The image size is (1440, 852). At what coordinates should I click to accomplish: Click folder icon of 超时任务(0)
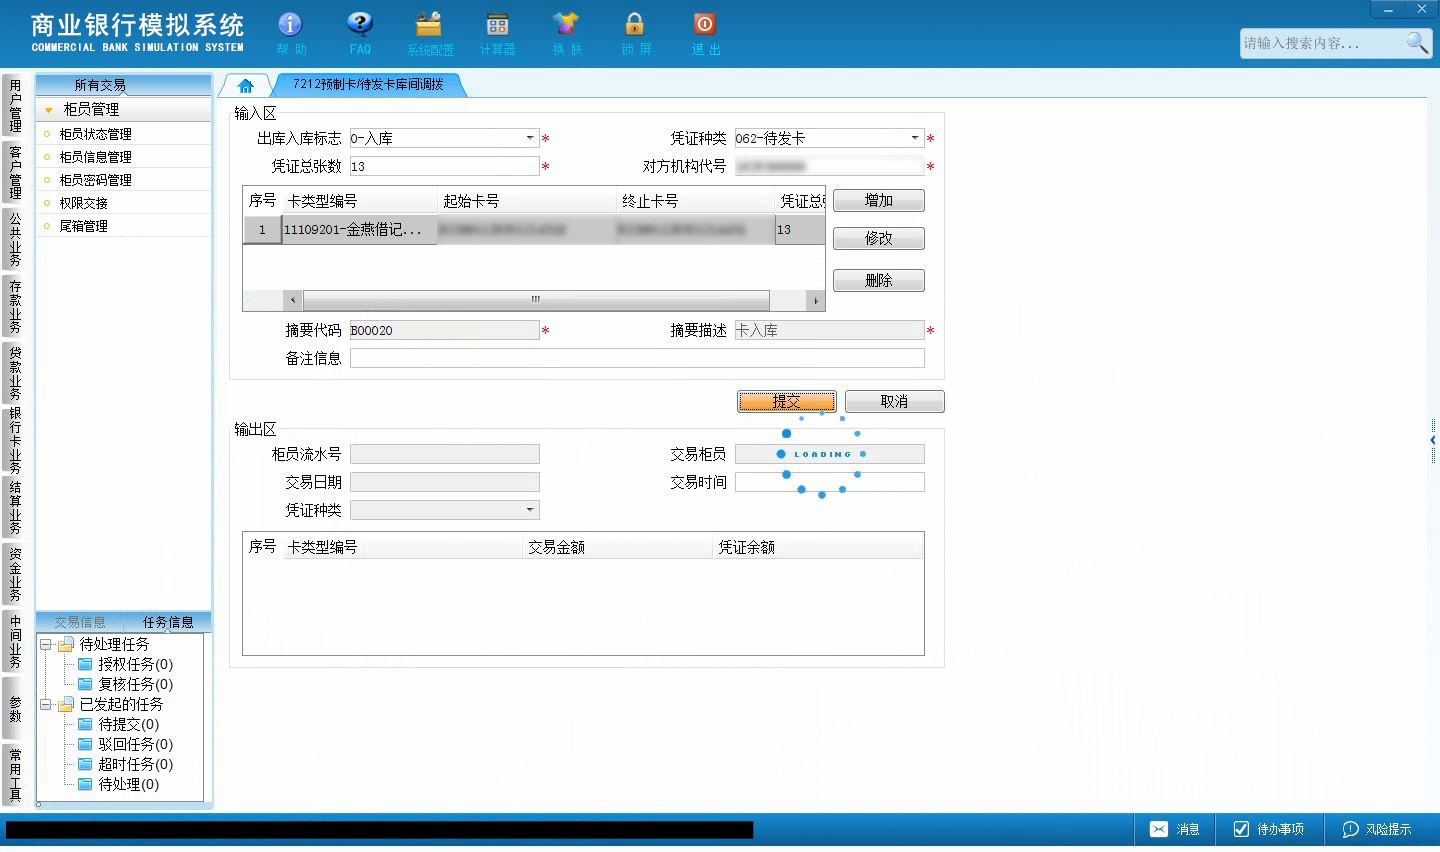(85, 764)
